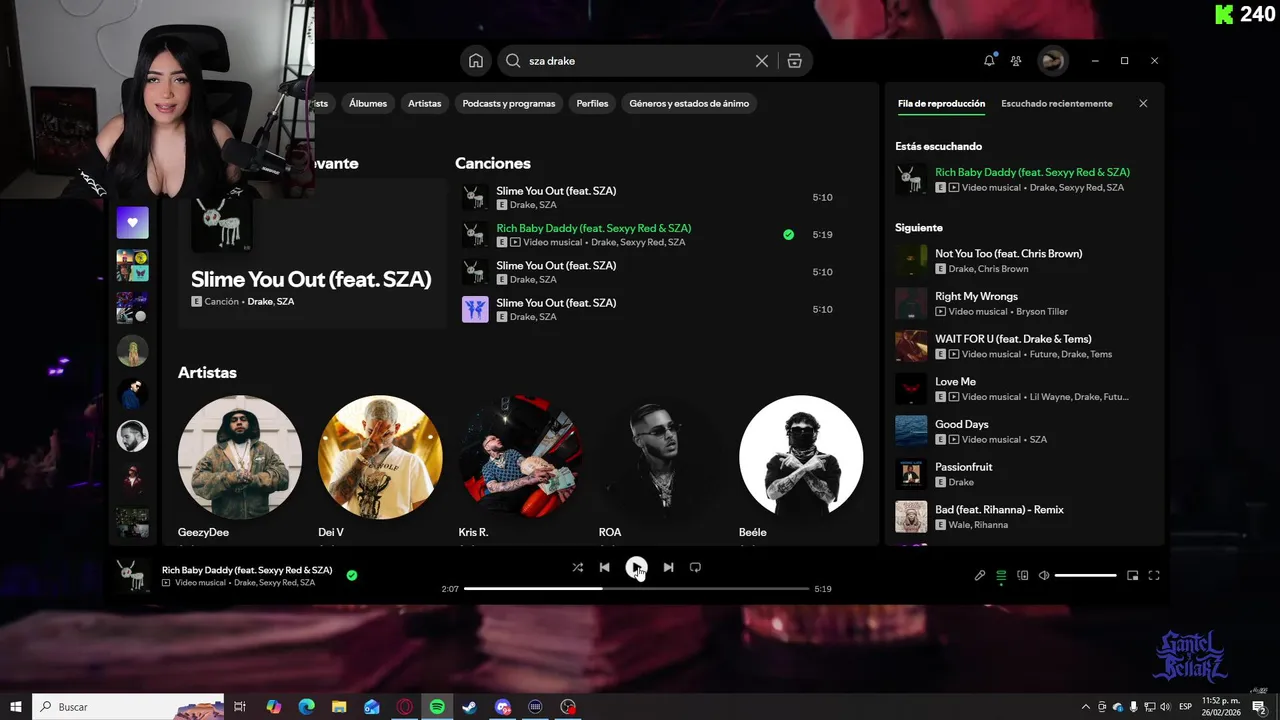This screenshot has height=720, width=1280.
Task: Open the user profile avatar menu
Action: coord(1052,61)
